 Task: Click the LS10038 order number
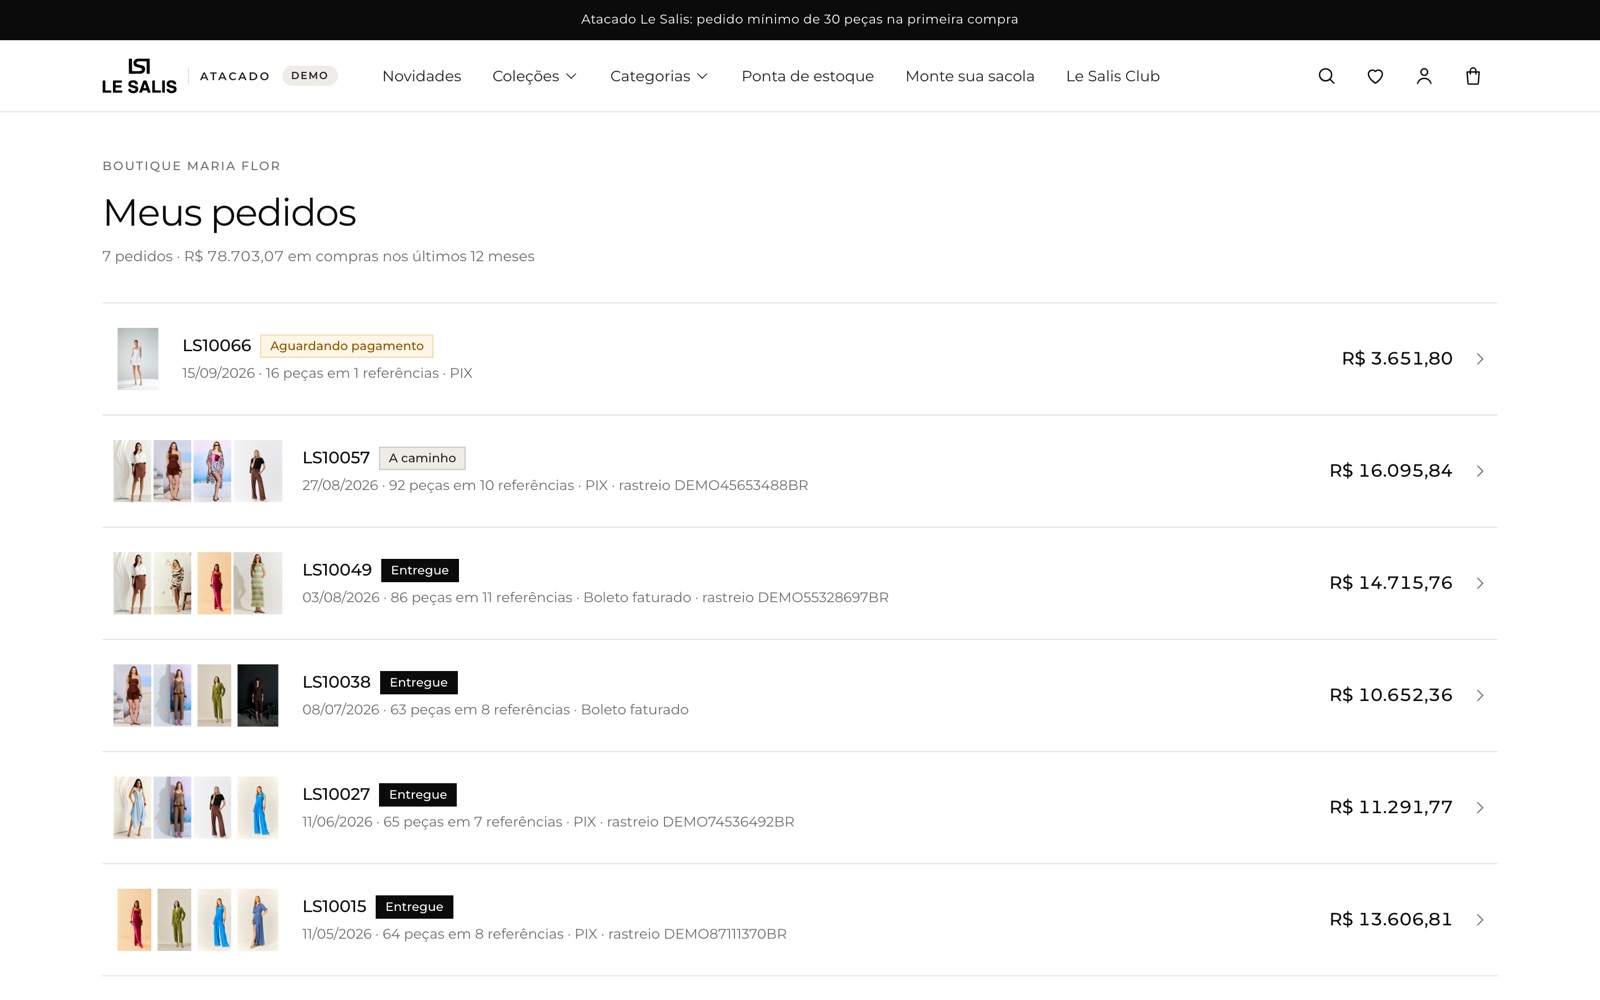(x=336, y=681)
